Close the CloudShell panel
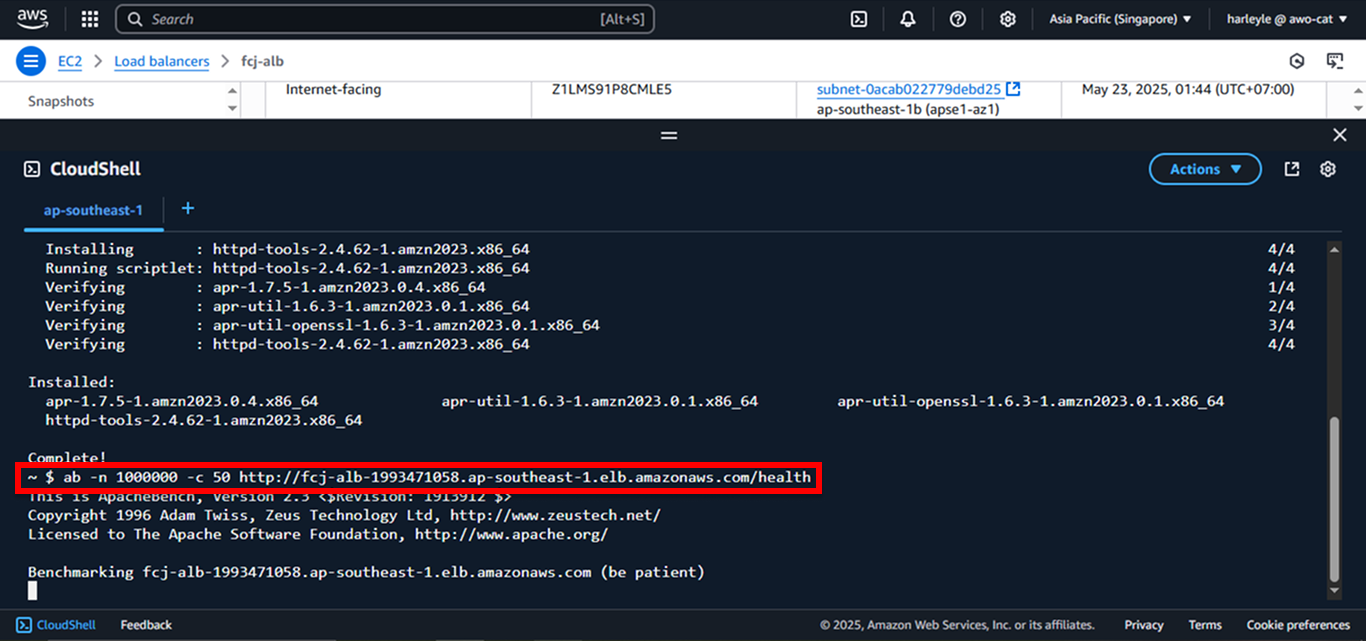The image size is (1366, 641). pos(1340,135)
